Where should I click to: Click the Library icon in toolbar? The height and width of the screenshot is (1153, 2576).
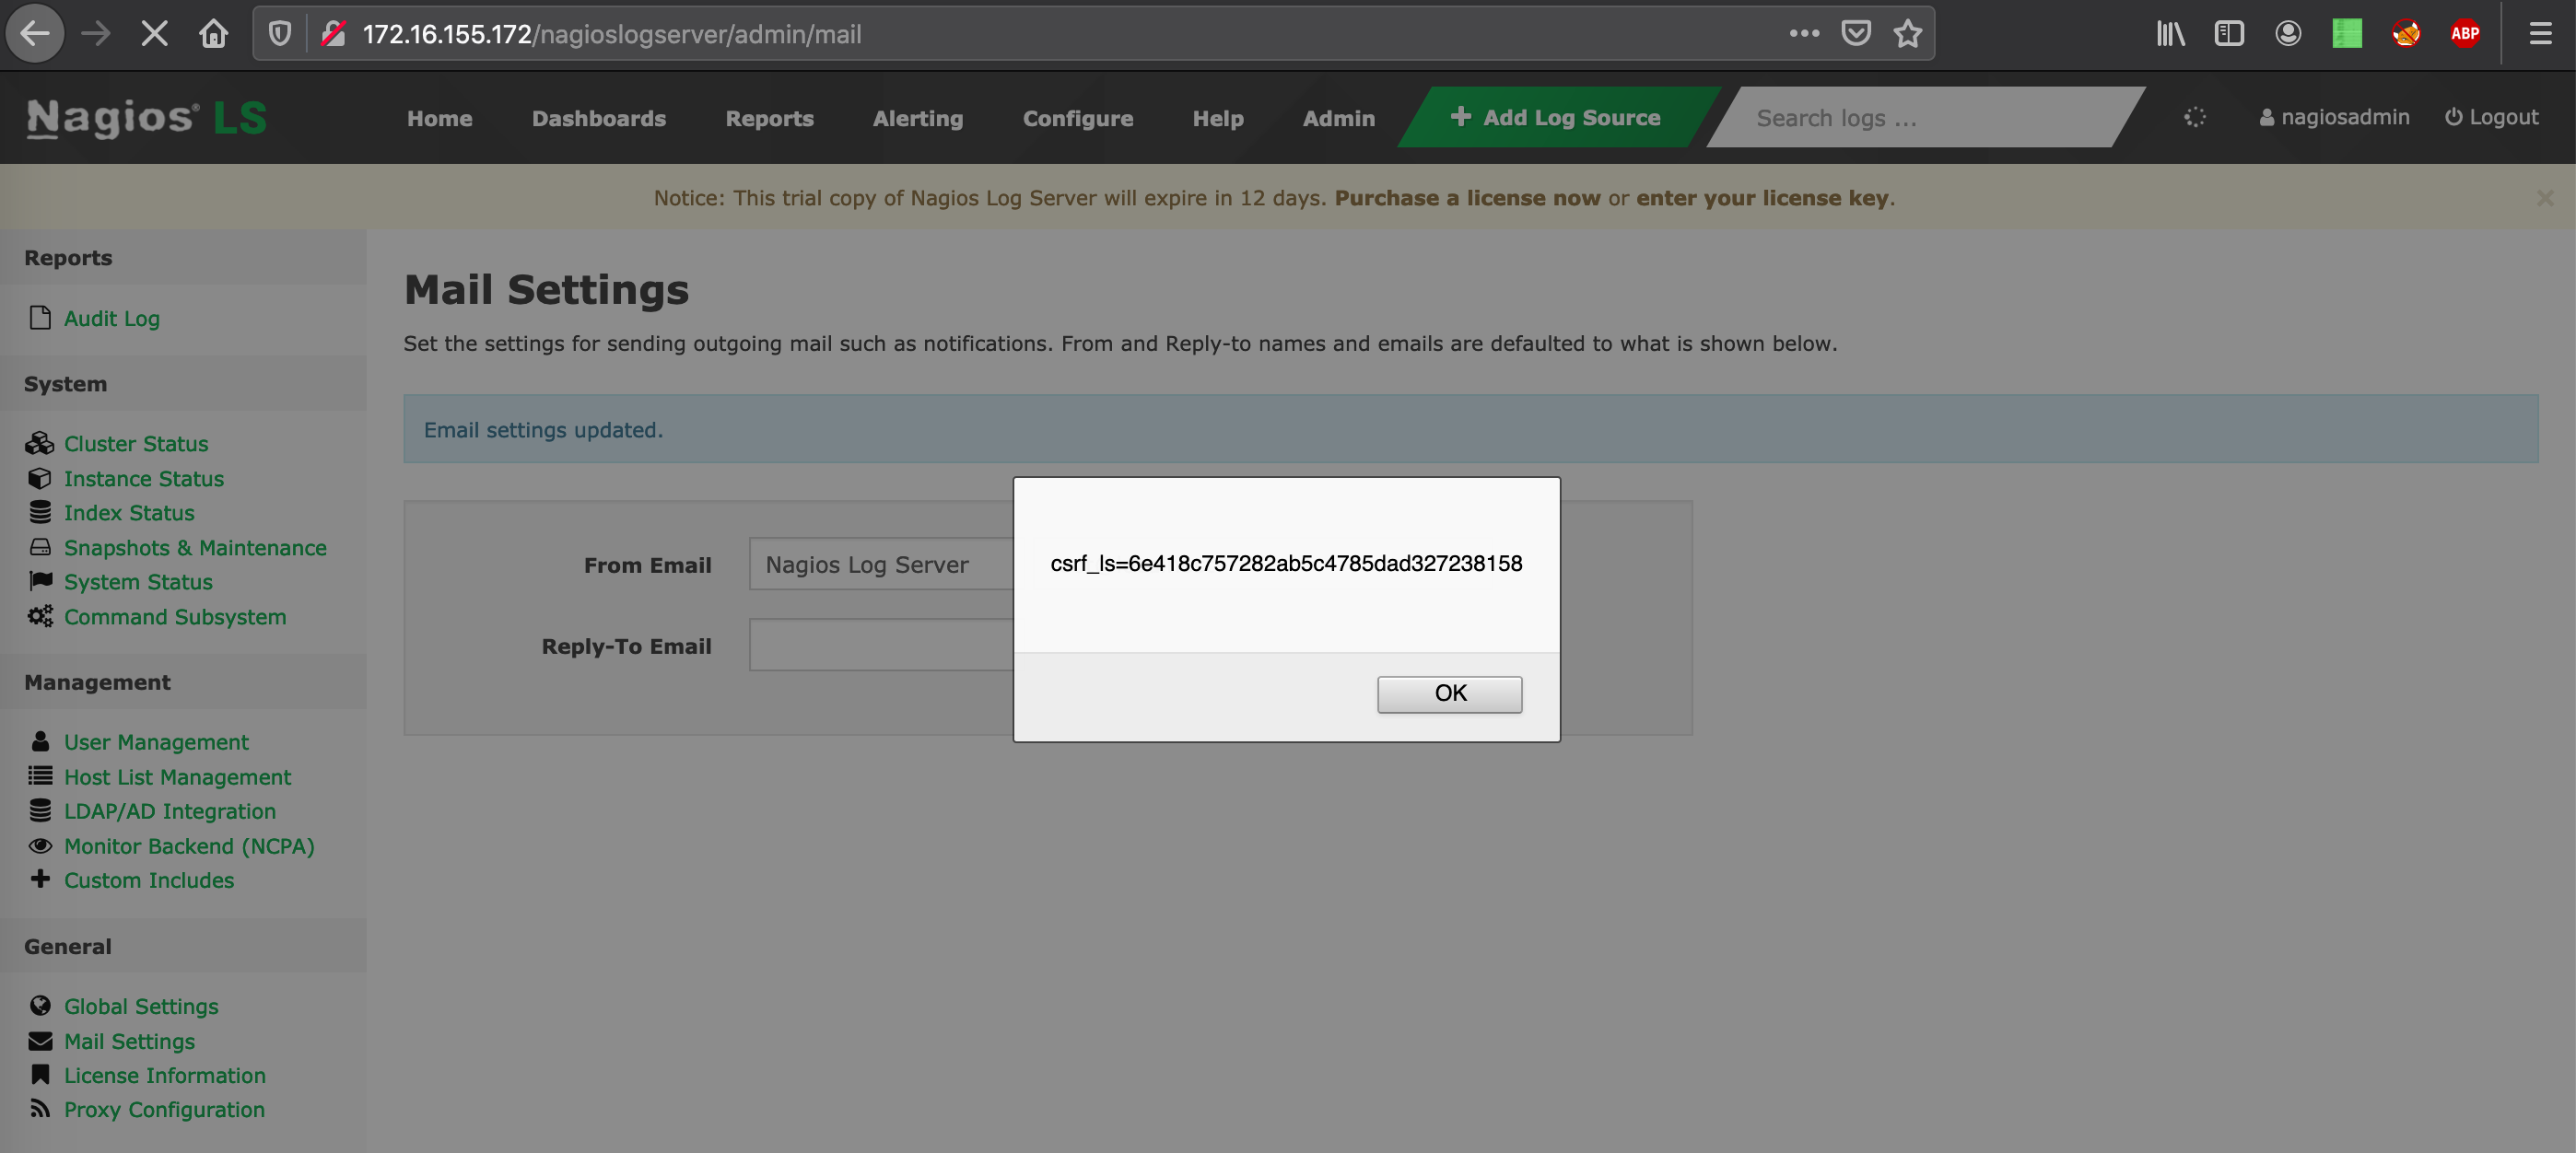(x=2170, y=34)
